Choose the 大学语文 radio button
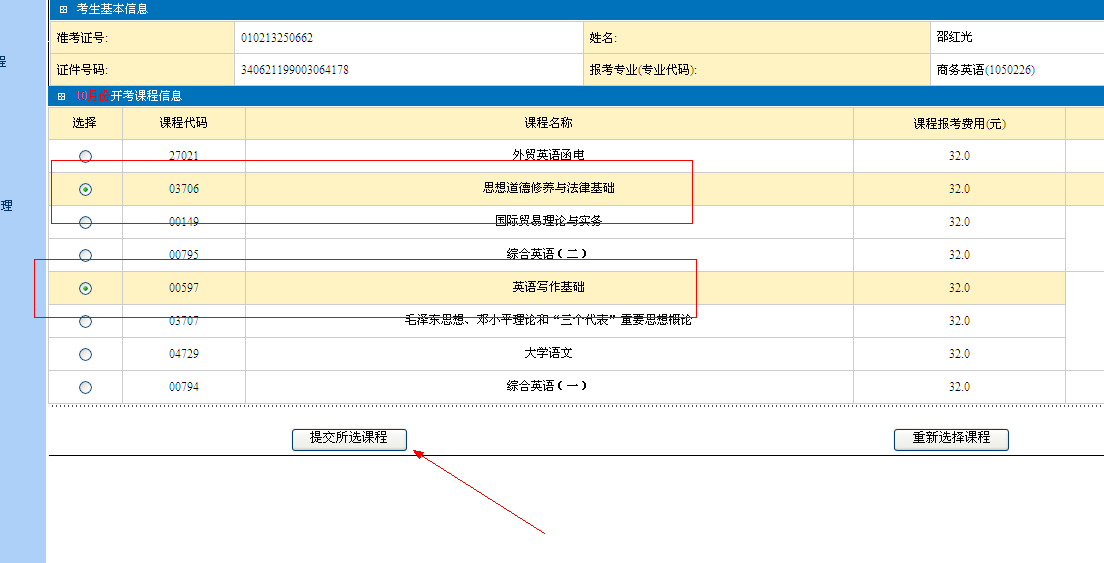1104x563 pixels. (85, 354)
